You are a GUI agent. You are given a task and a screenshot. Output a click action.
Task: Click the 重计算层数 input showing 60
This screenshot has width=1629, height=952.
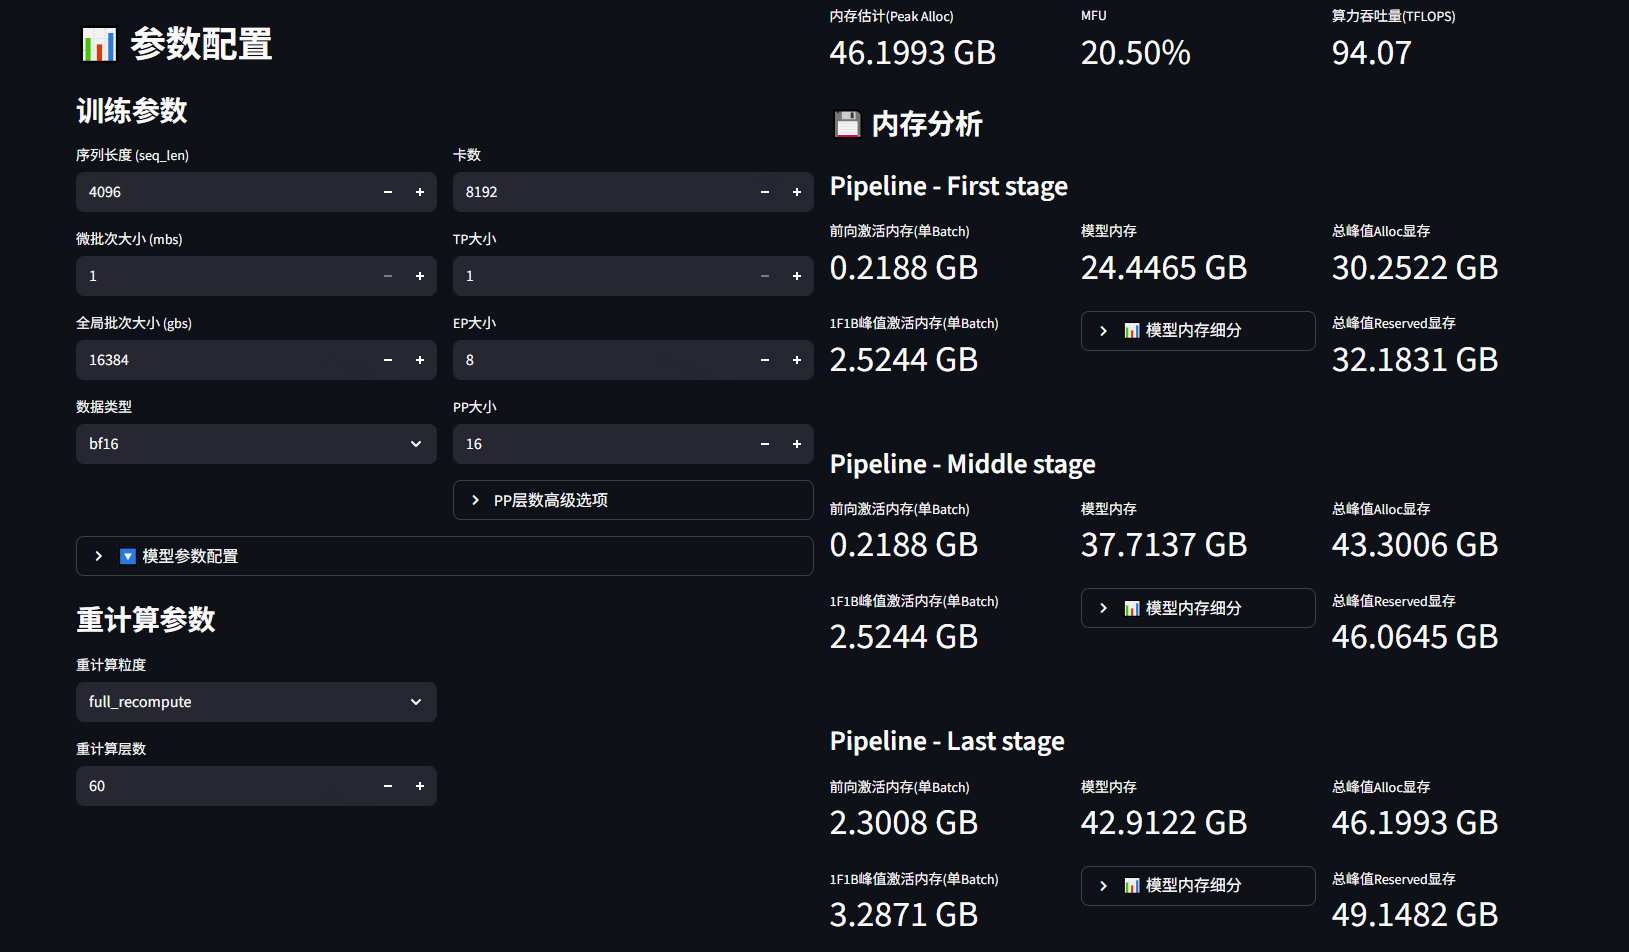225,786
